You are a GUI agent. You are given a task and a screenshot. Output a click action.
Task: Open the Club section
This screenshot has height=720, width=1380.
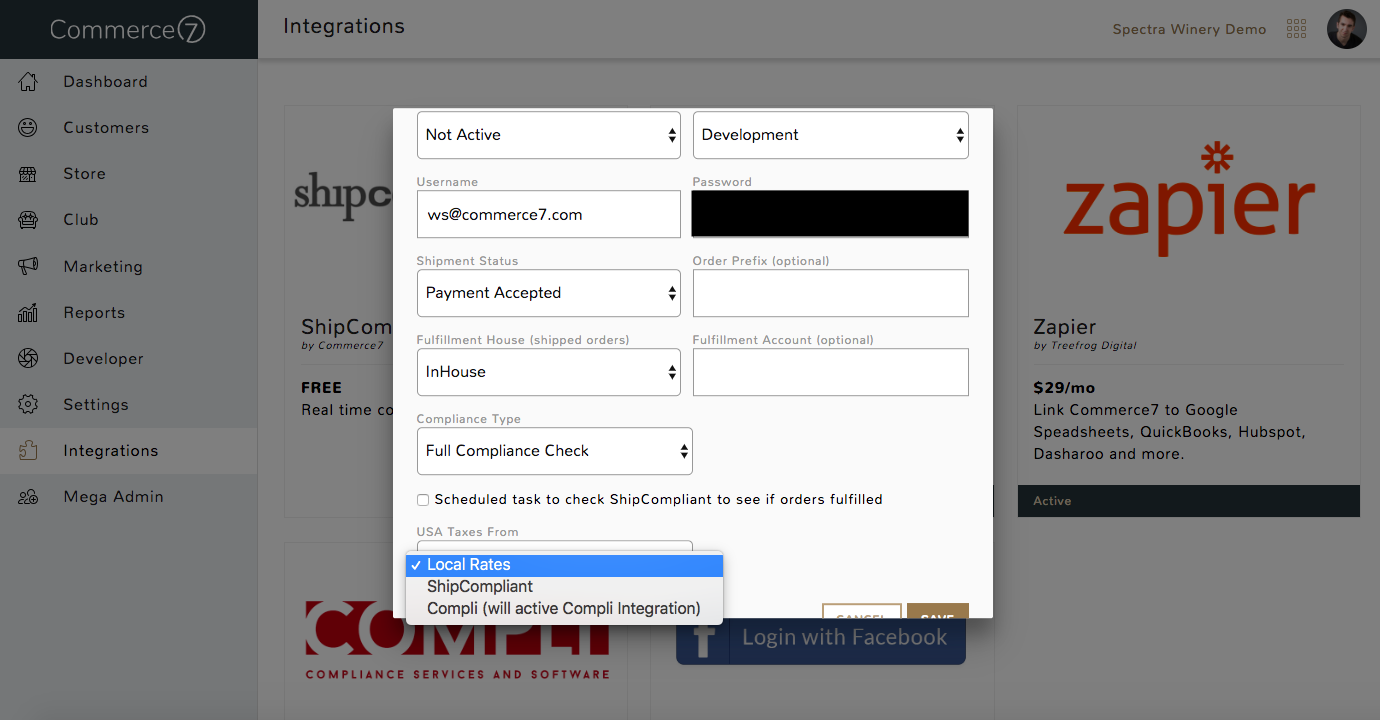click(x=81, y=220)
